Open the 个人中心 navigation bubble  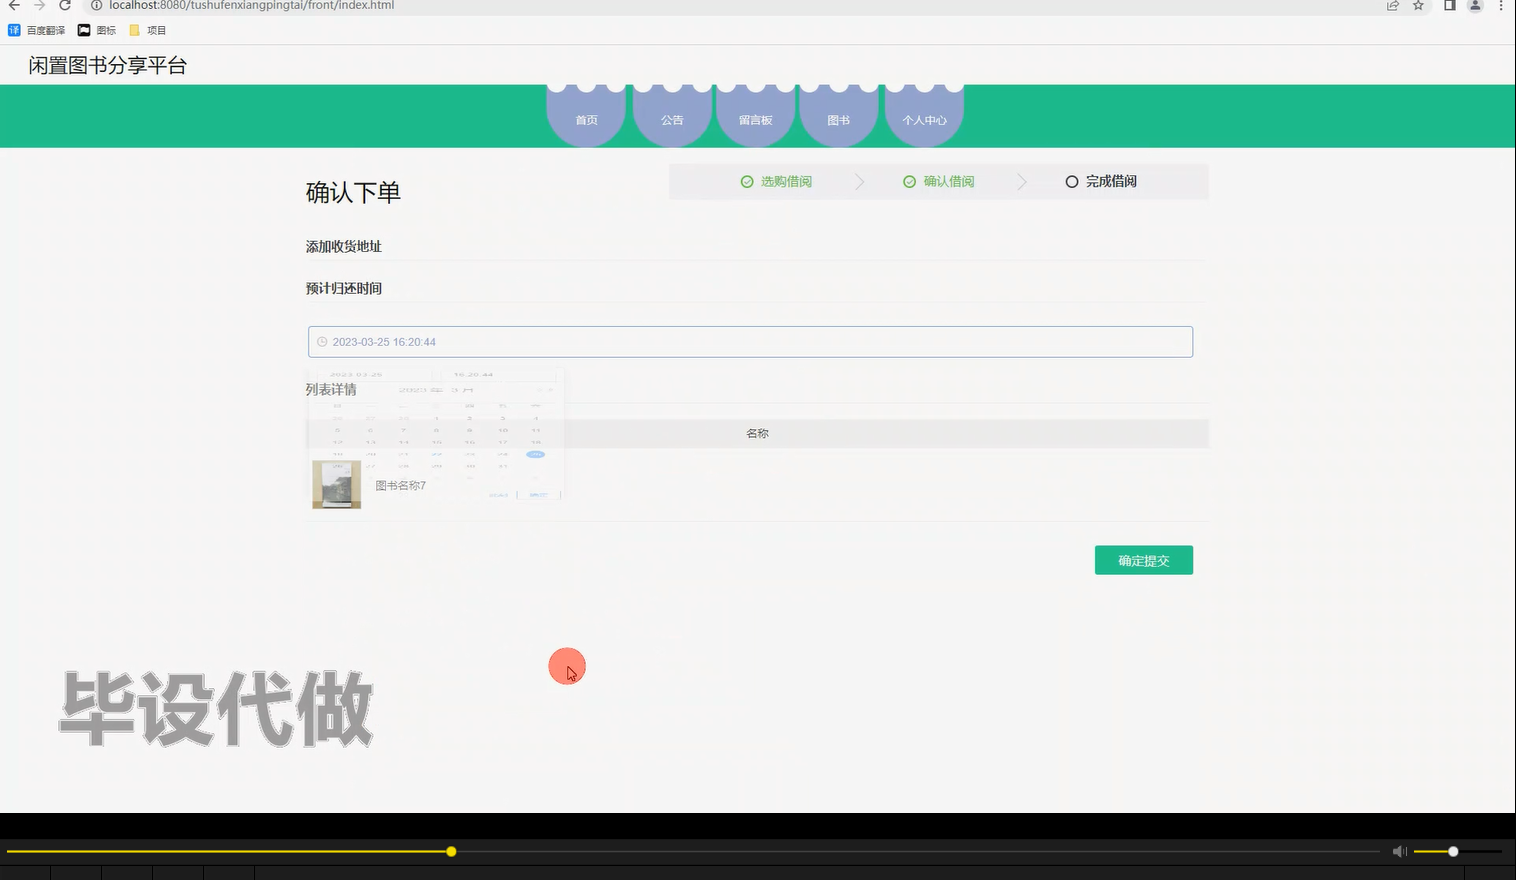pyautogui.click(x=924, y=119)
